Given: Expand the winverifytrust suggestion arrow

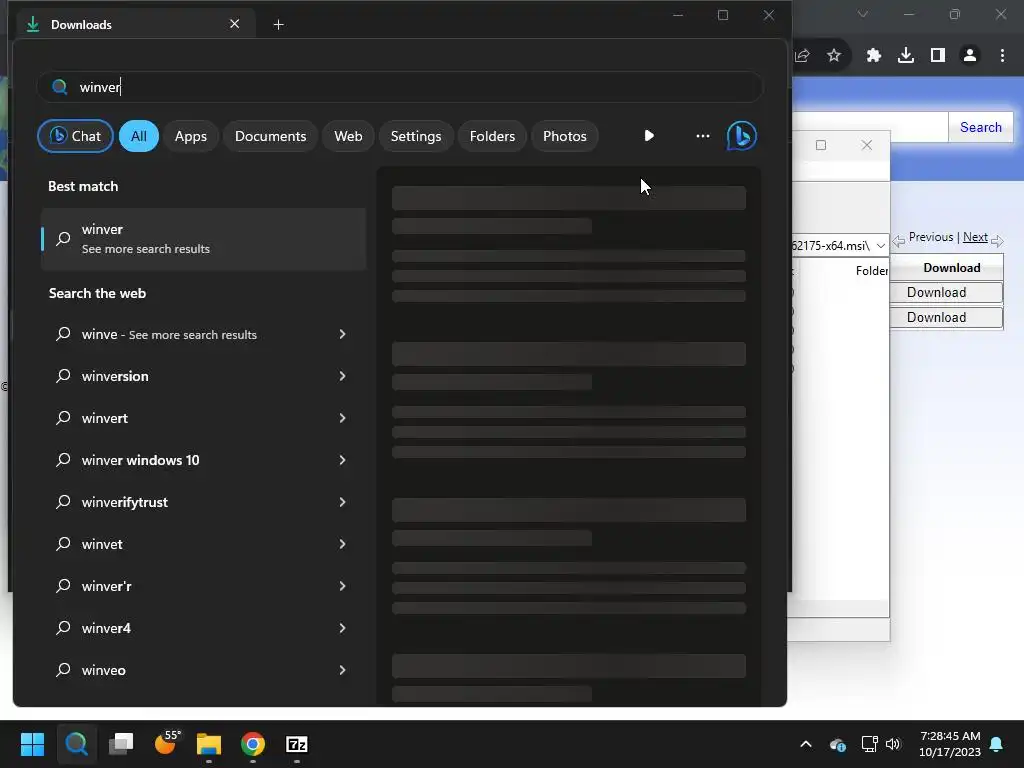Looking at the screenshot, I should pyautogui.click(x=342, y=502).
